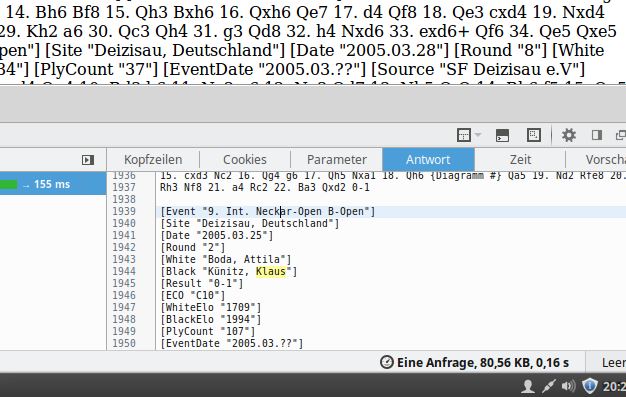The height and width of the screenshot is (397, 626).
Task: Click the clock in the taskbar
Action: (614, 386)
